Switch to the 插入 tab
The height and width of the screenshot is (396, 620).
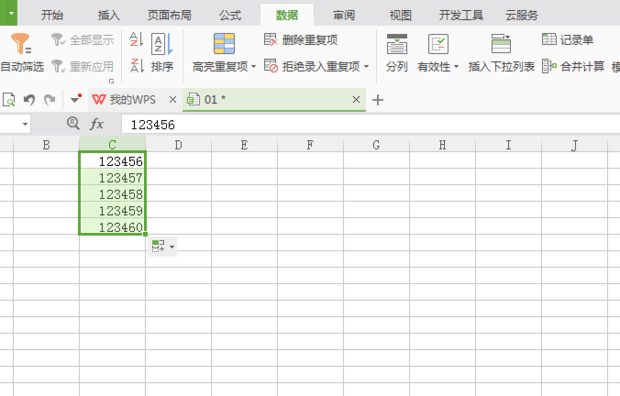pos(109,15)
